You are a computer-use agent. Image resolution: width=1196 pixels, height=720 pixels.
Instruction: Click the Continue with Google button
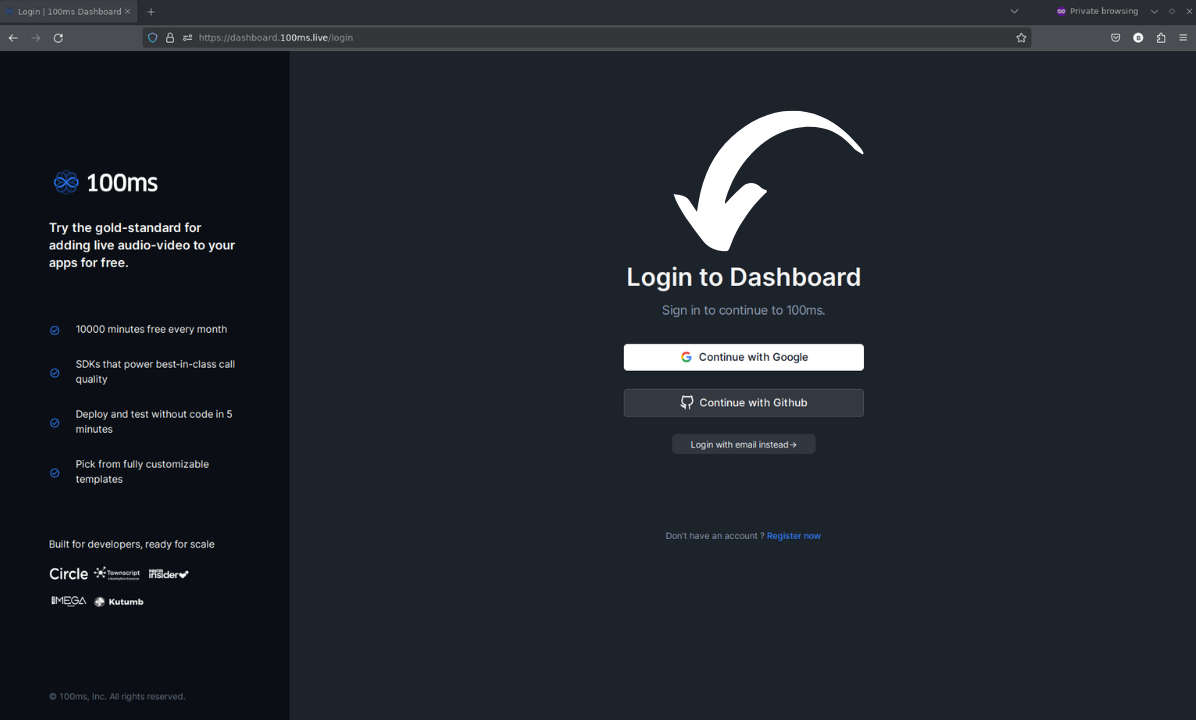[x=744, y=357]
